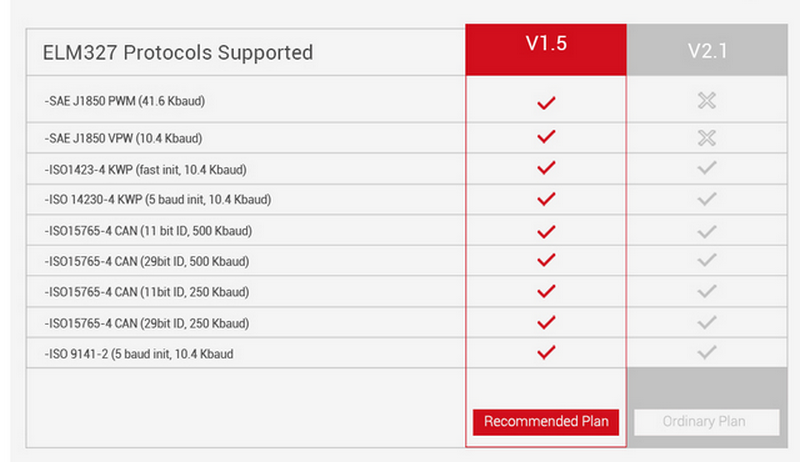
Task: Select the V1.5 column header
Action: click(x=546, y=47)
